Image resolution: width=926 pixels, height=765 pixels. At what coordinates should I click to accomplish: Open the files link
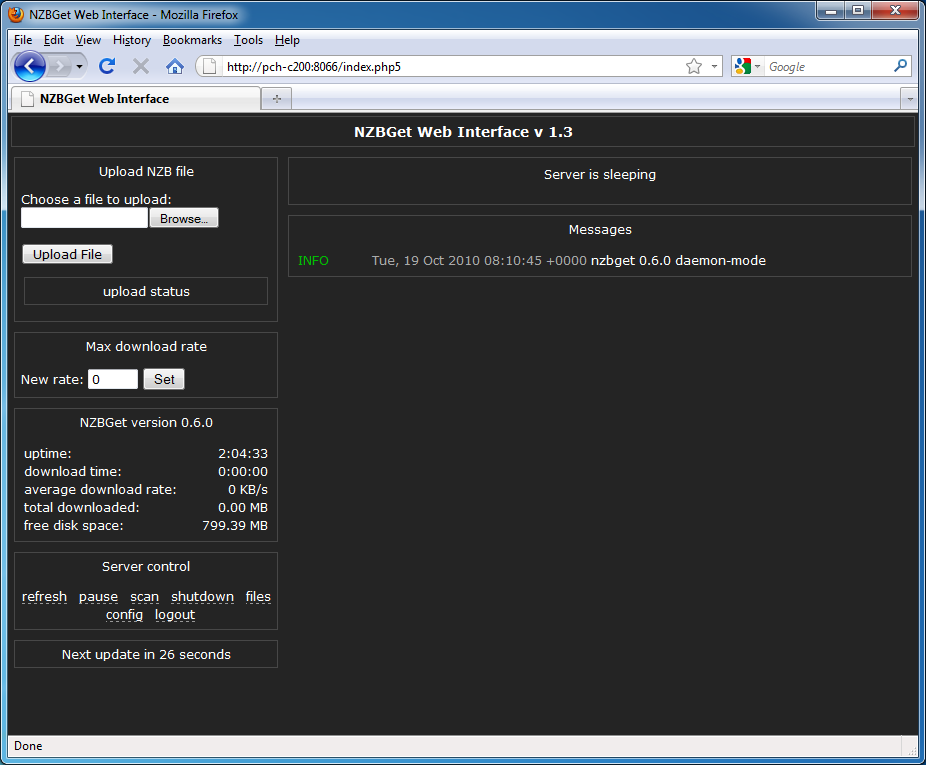(x=258, y=597)
